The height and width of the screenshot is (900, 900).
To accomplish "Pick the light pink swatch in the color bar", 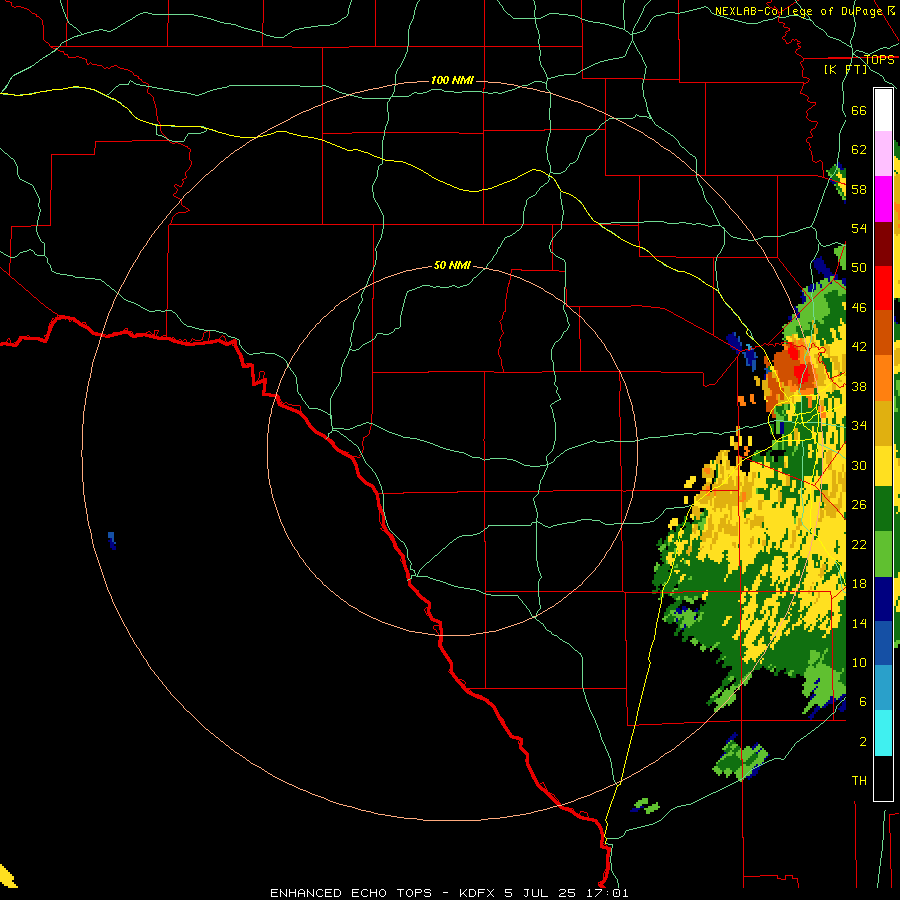I will point(883,153).
